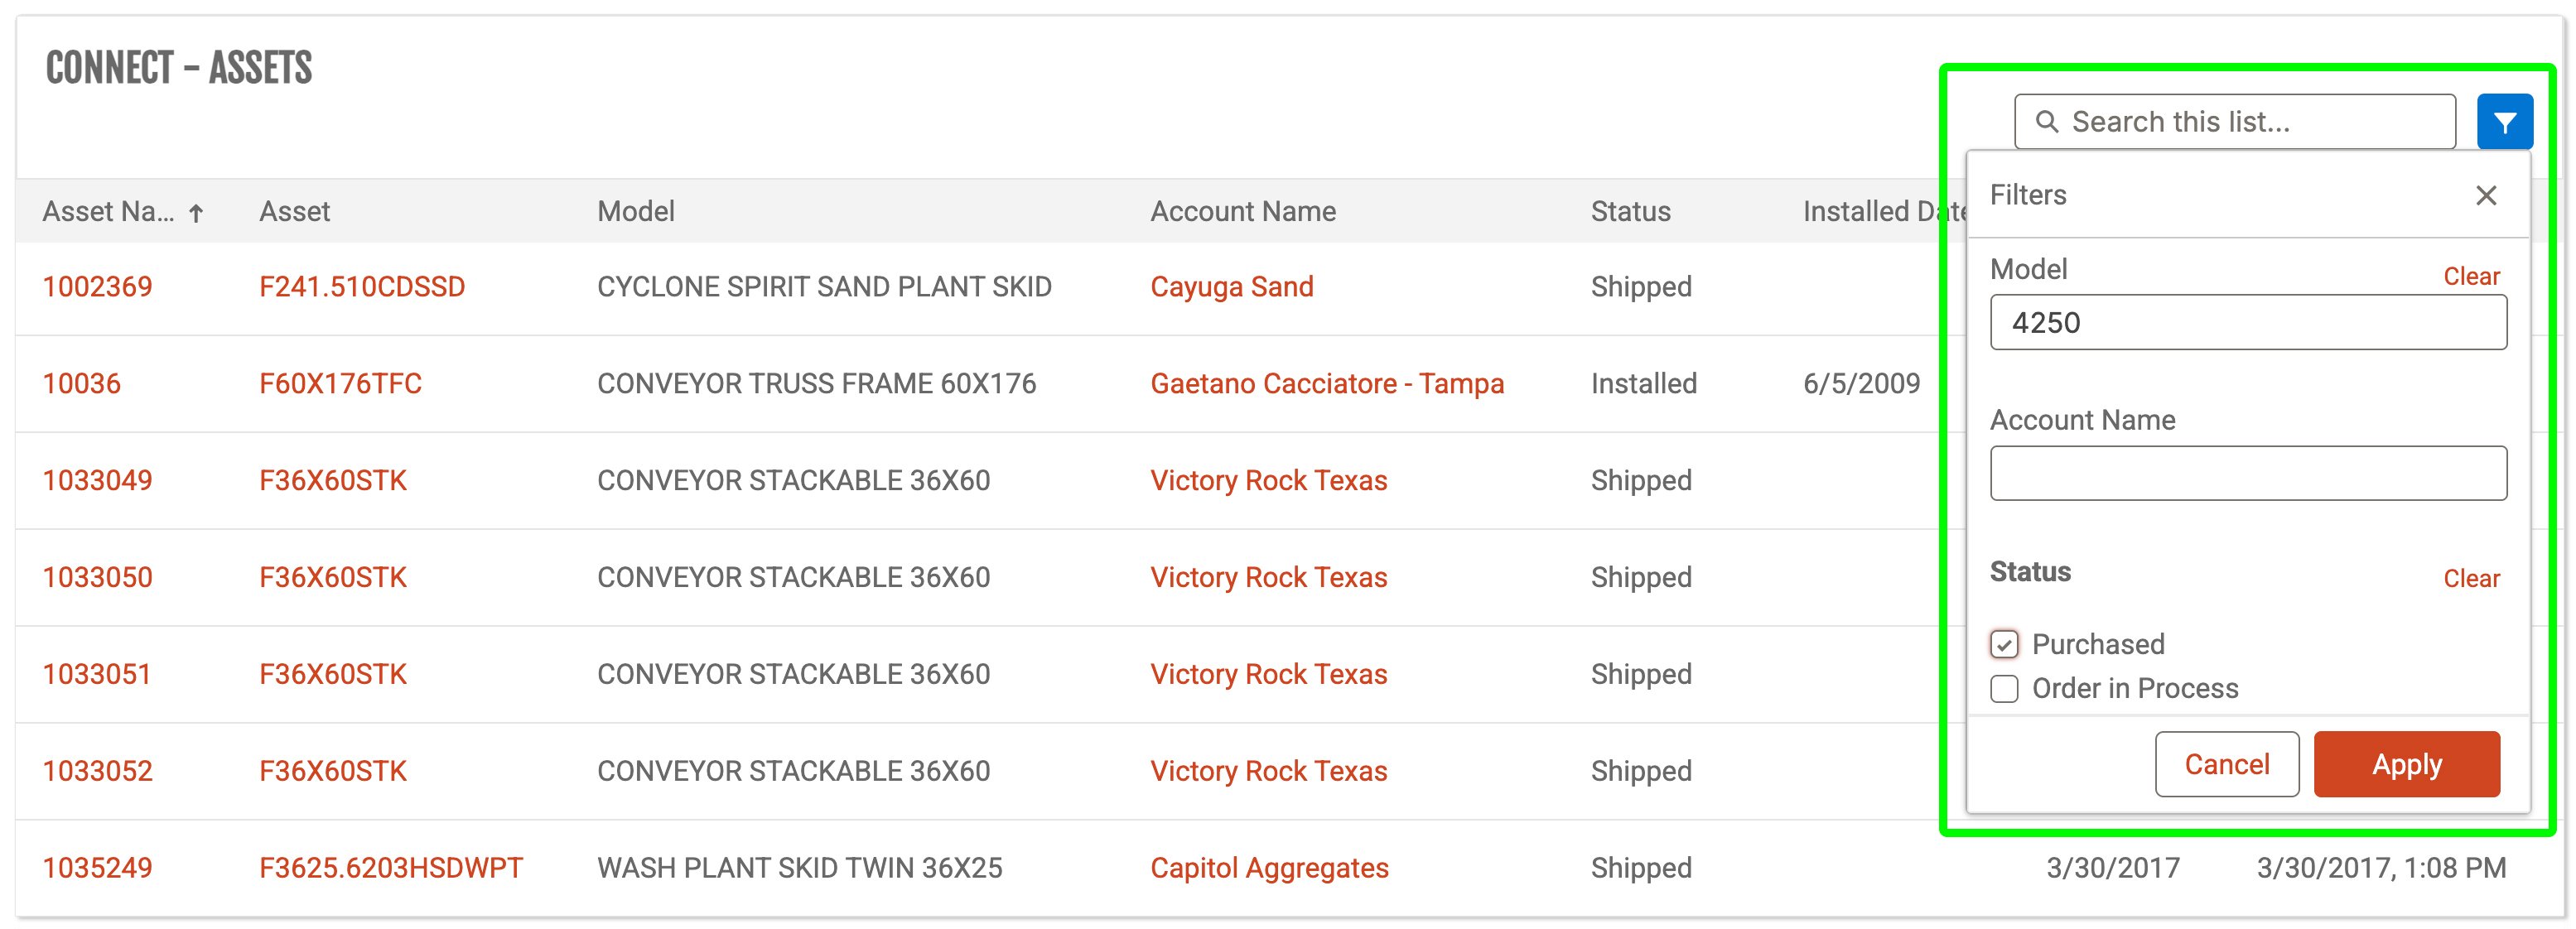The height and width of the screenshot is (929, 2576).
Task: Open the Capitol Aggregates account link
Action: pyautogui.click(x=1269, y=868)
